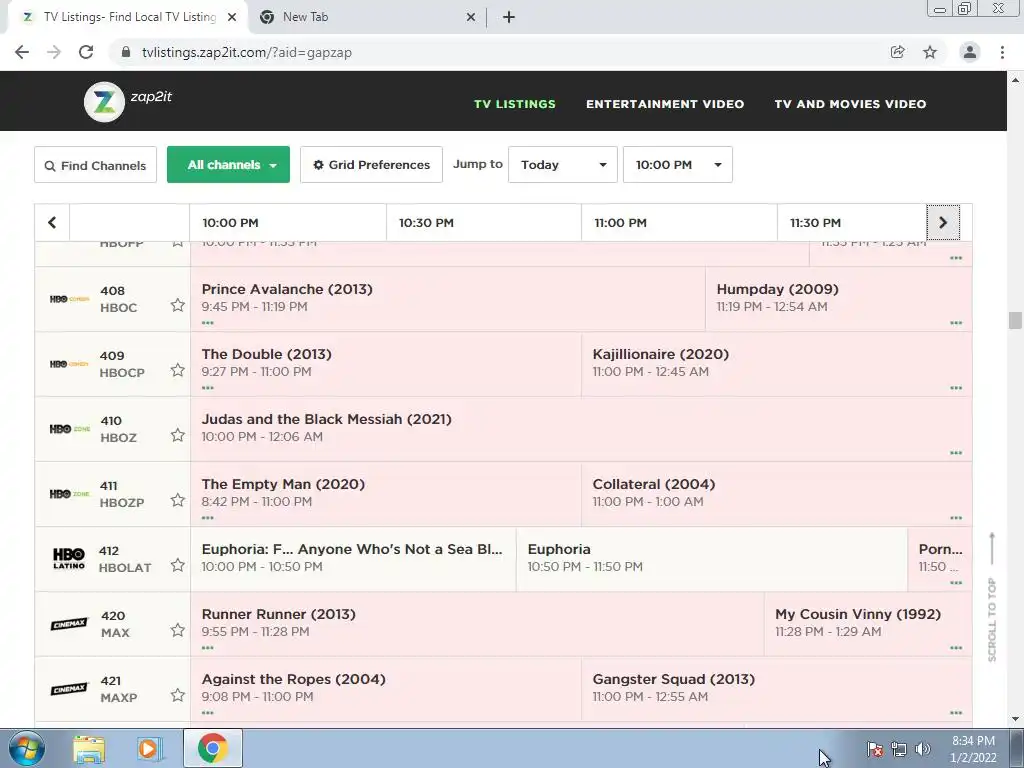The width and height of the screenshot is (1024, 768).
Task: Click SCROLL TO TOP control
Action: [x=992, y=597]
